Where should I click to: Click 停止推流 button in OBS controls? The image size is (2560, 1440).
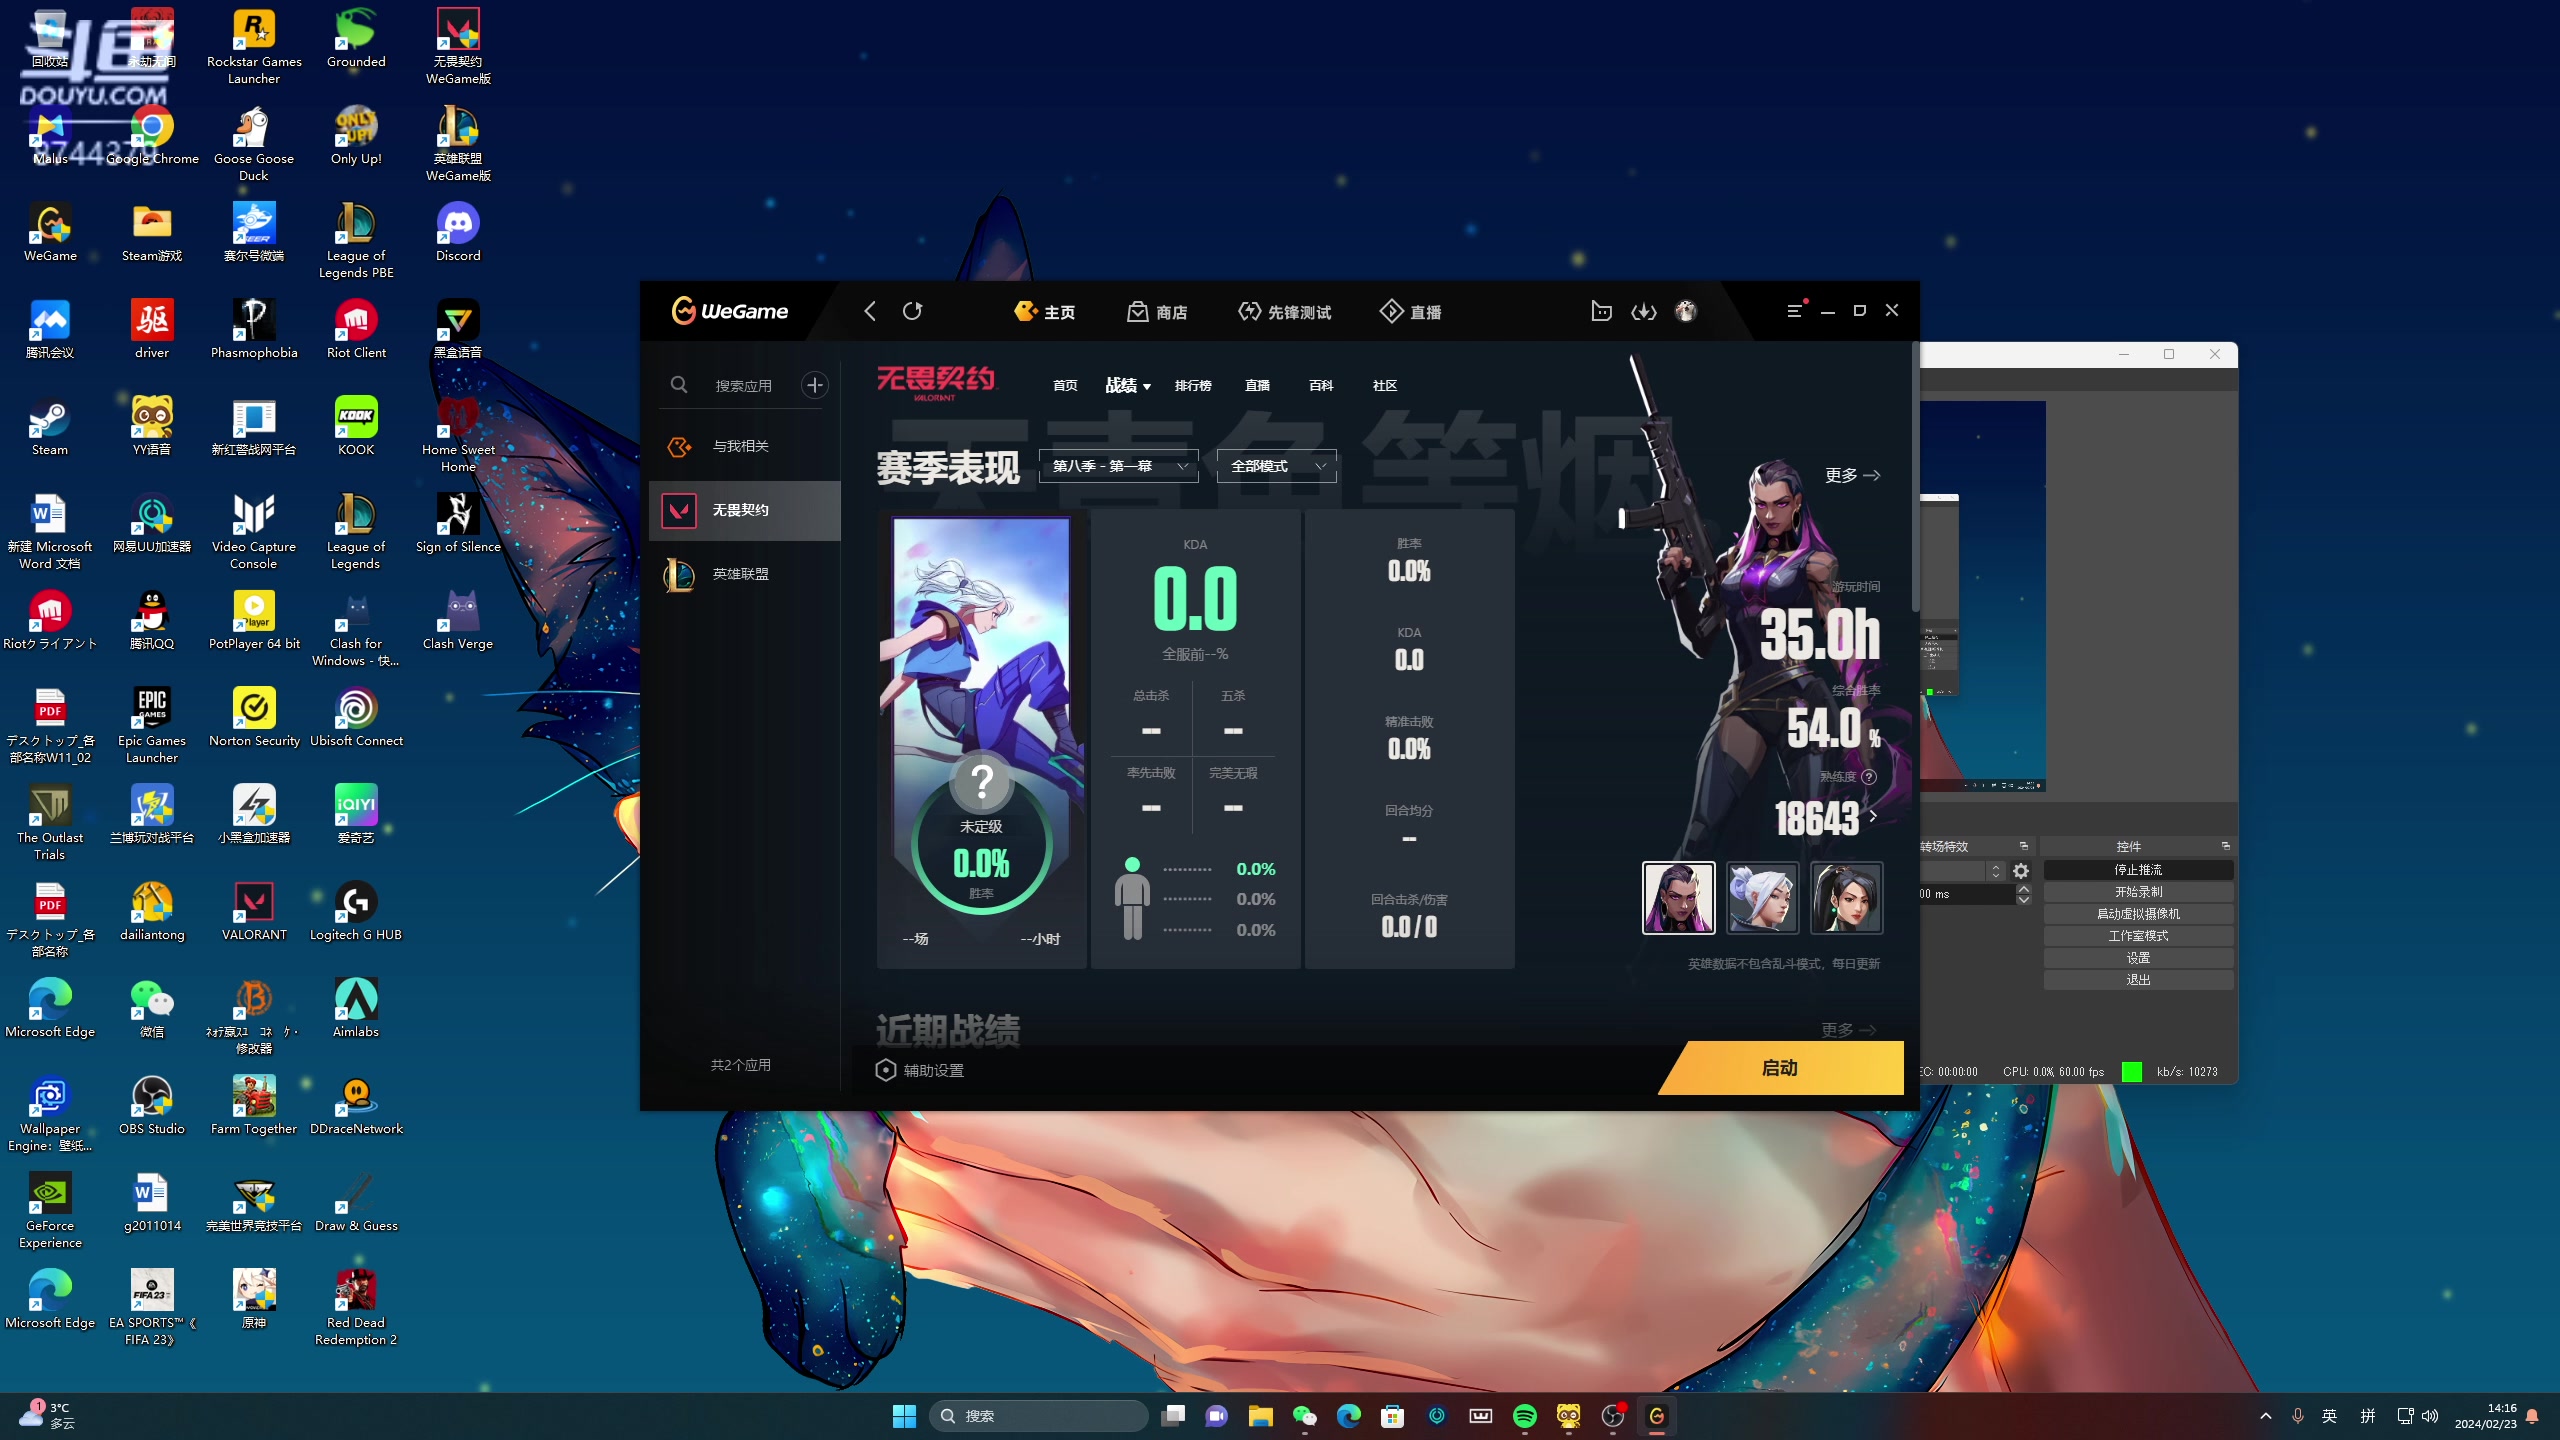click(x=2138, y=870)
